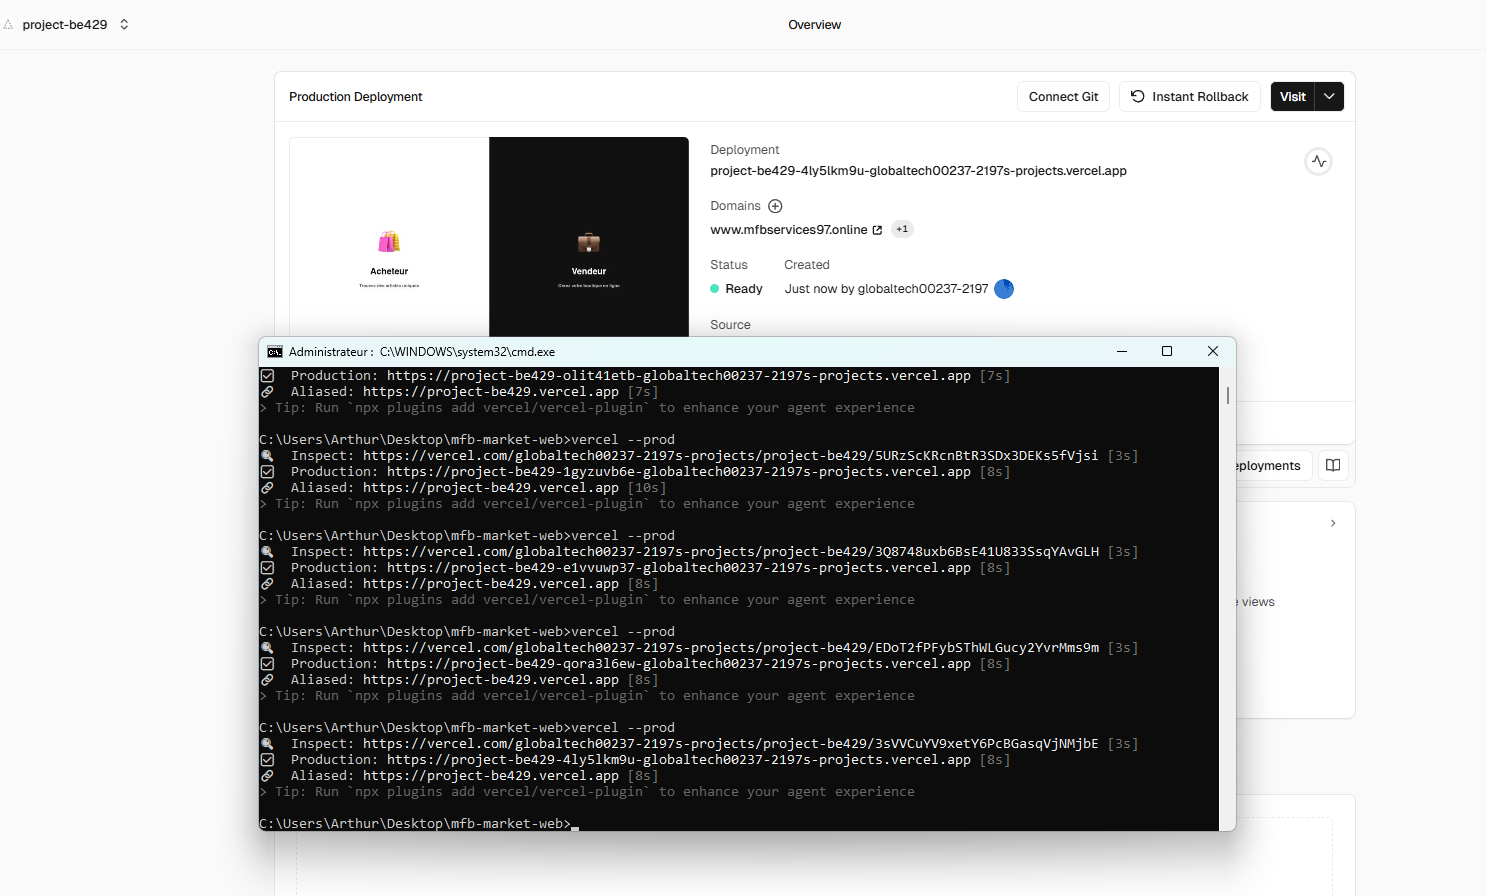Viewport: 1487px width, 896px height.
Task: Maximize the cmd.exe window
Action: (1166, 351)
